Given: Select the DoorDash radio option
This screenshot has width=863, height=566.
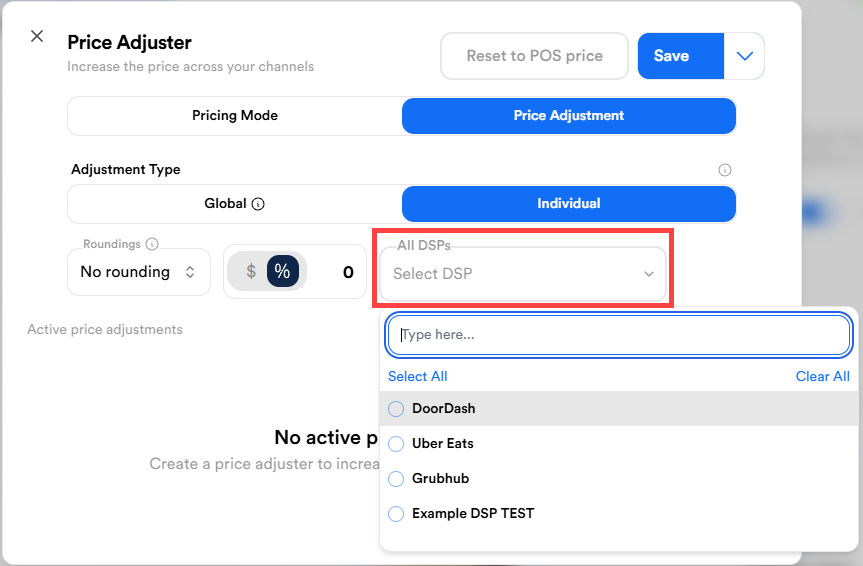Looking at the screenshot, I should (x=396, y=409).
